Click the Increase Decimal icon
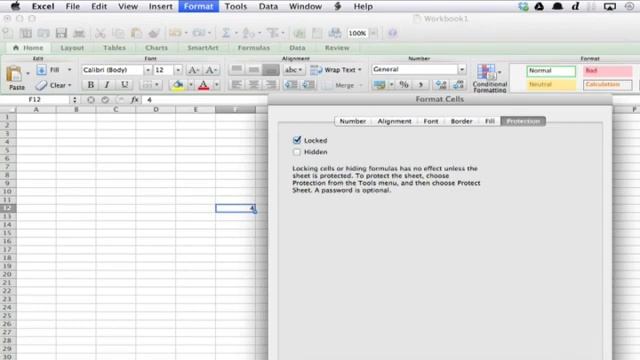 click(x=441, y=85)
